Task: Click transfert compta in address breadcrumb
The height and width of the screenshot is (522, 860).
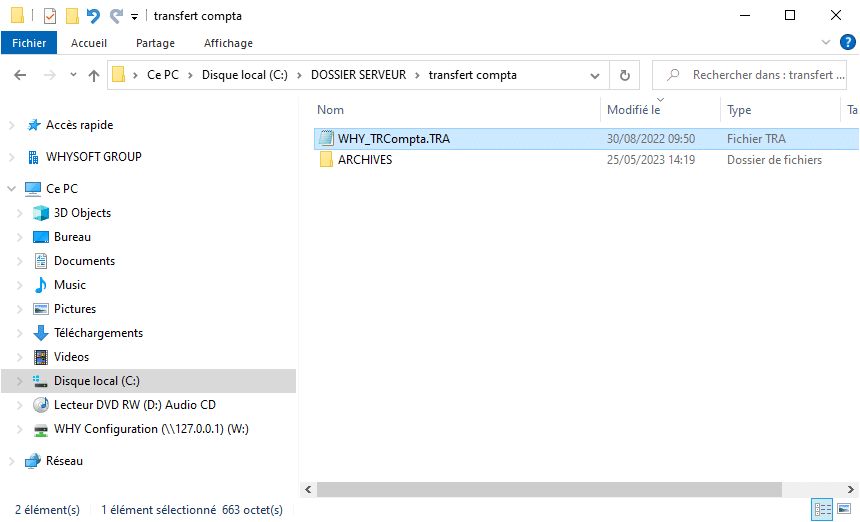Action: pyautogui.click(x=473, y=75)
